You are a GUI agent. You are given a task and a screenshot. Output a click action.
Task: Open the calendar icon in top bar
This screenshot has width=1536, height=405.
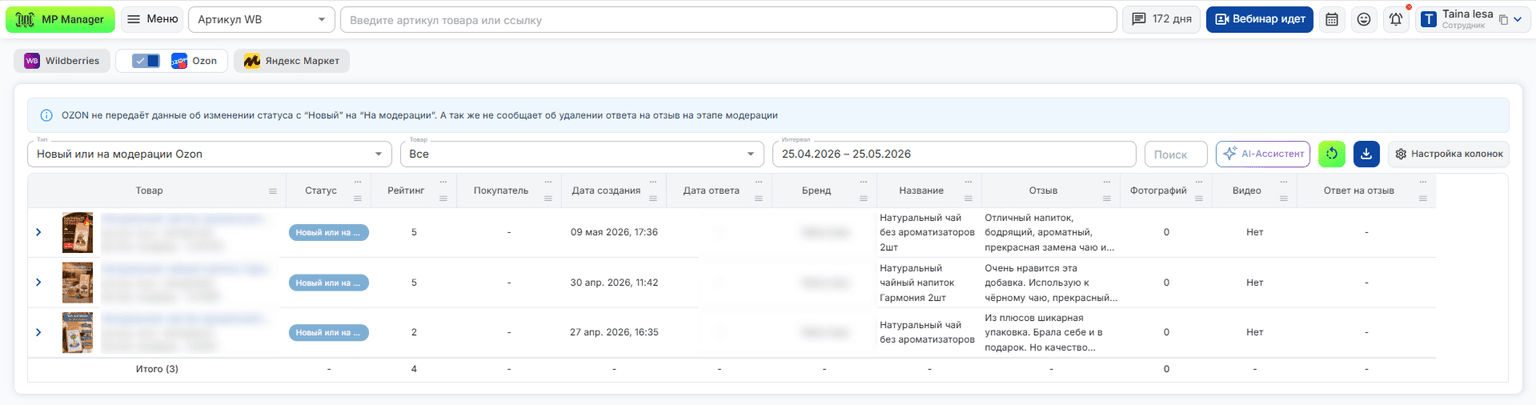click(x=1332, y=19)
